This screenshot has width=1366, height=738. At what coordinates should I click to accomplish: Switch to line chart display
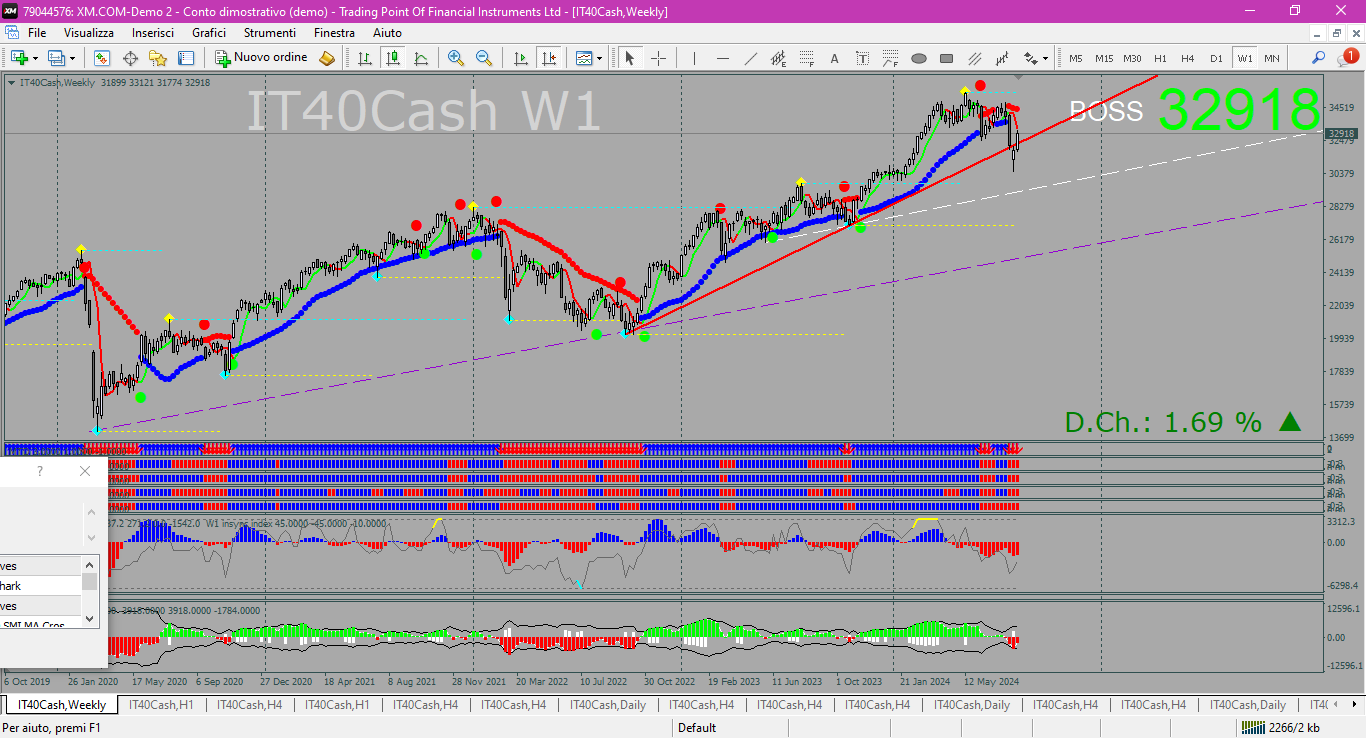[421, 58]
